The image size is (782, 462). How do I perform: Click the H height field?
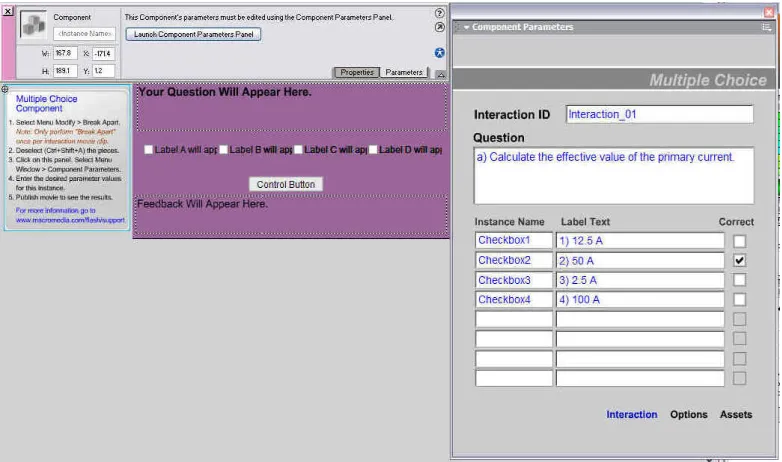pos(65,71)
